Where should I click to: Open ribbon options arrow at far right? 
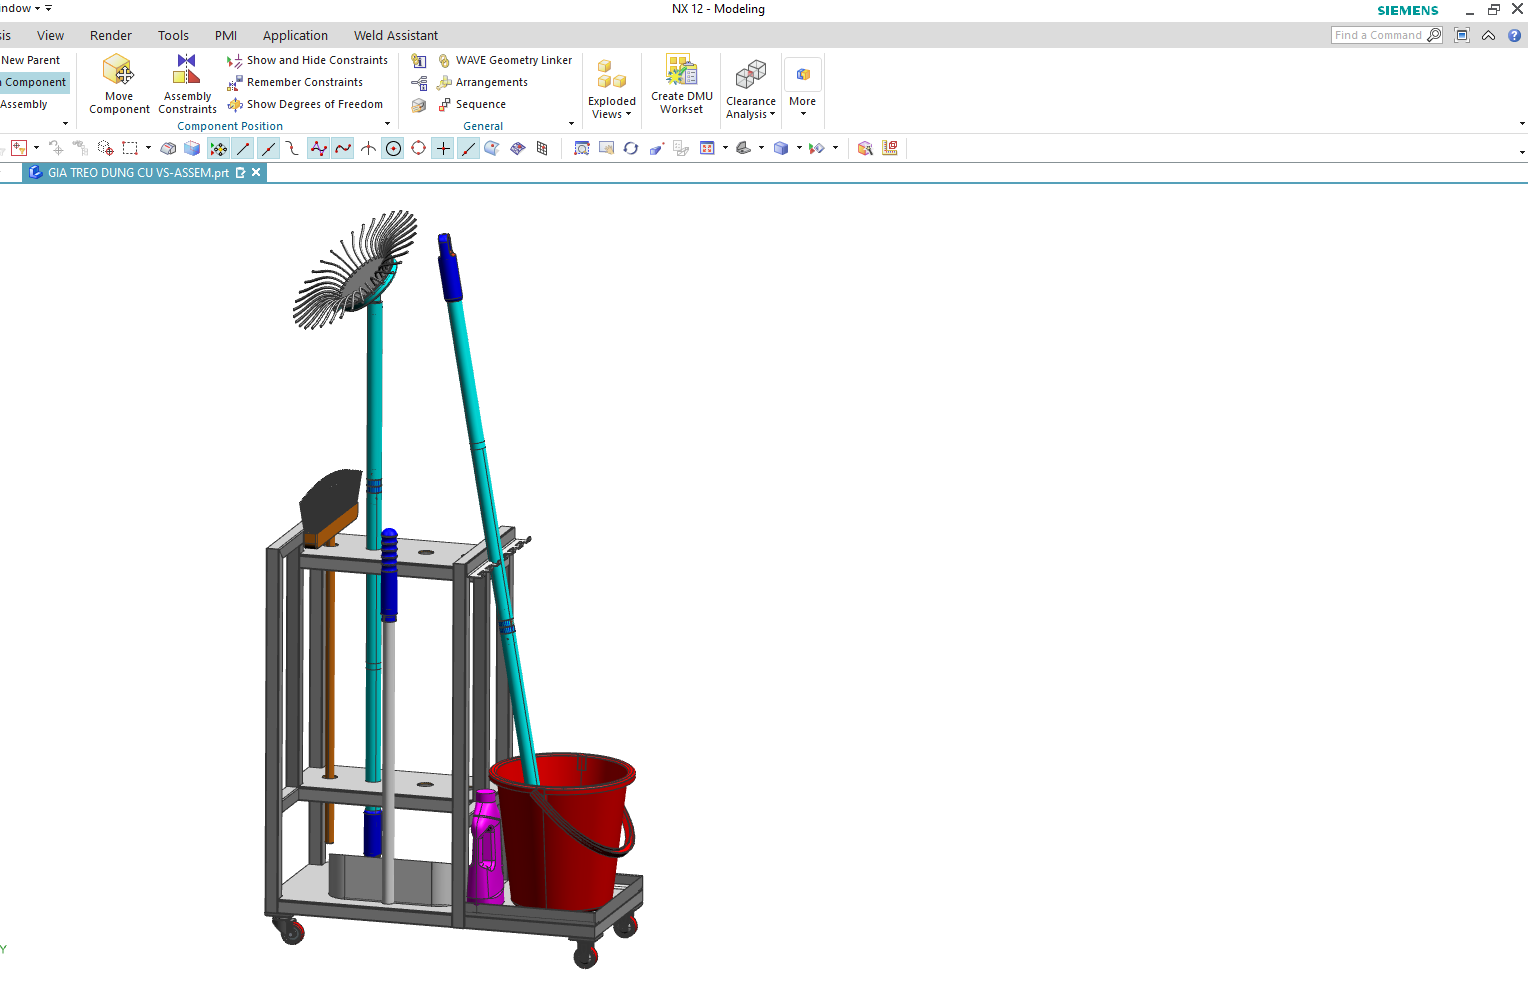pyautogui.click(x=1522, y=124)
